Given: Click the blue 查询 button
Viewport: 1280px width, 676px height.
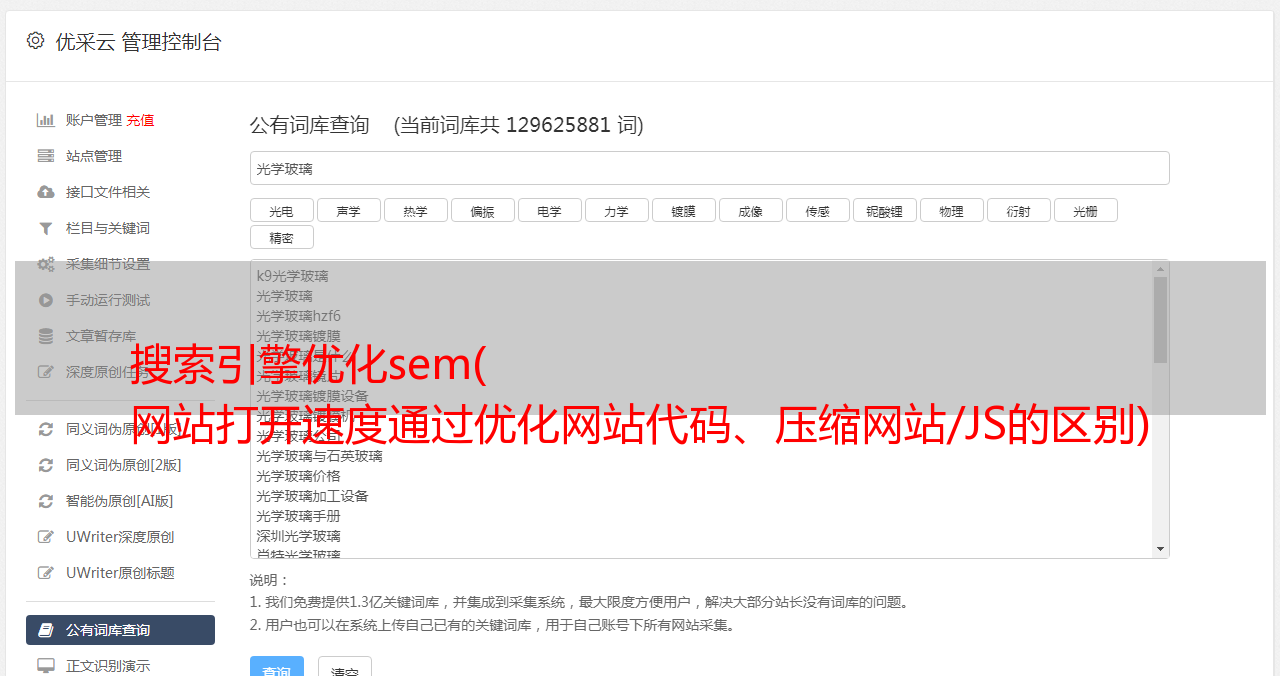Looking at the screenshot, I should [x=277, y=666].
